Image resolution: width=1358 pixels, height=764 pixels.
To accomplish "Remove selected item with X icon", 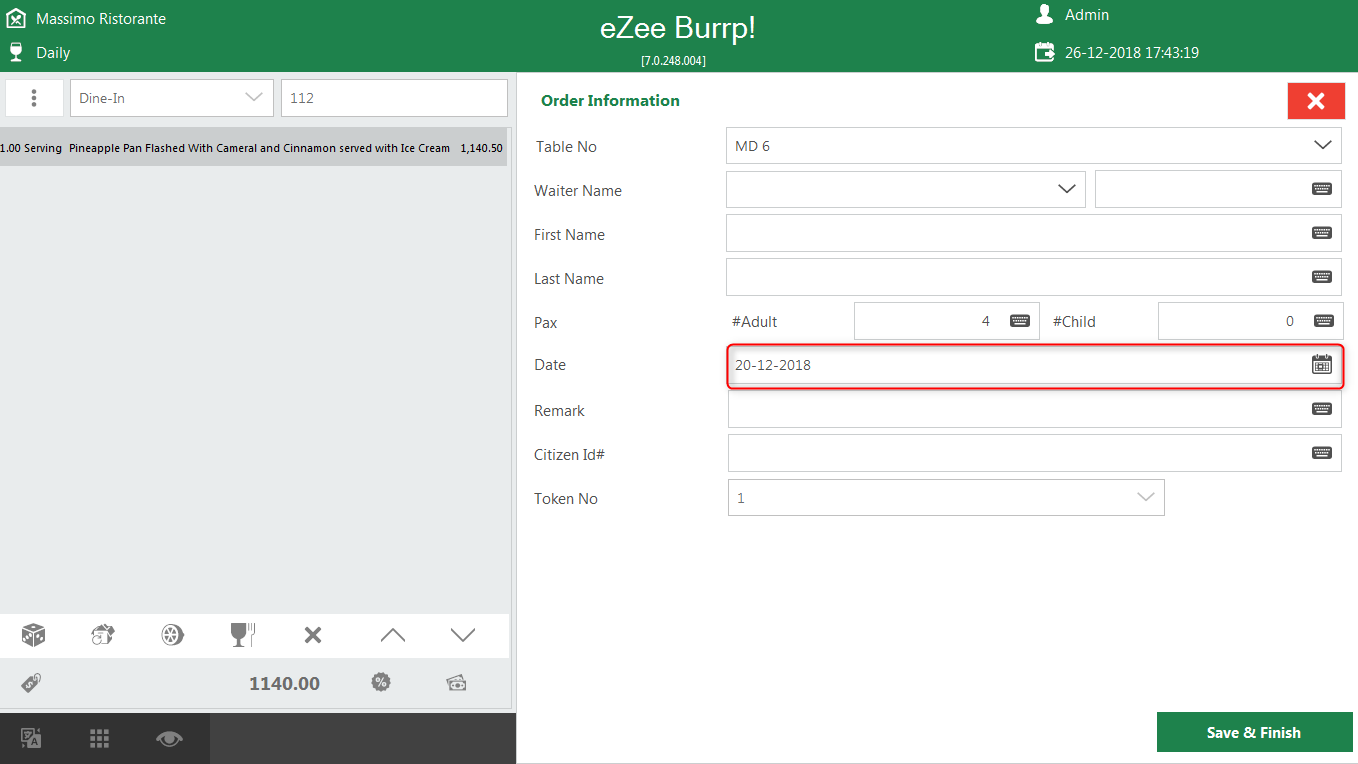I will [313, 635].
